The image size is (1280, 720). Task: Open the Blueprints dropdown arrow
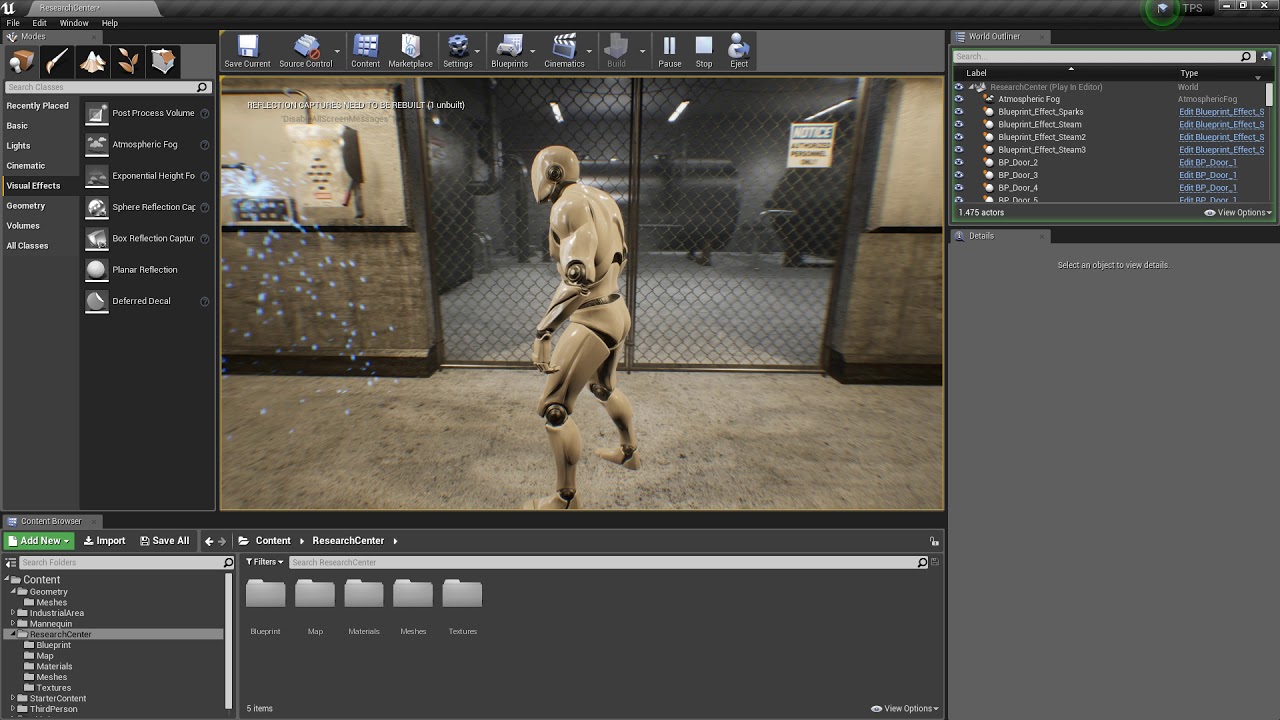(533, 50)
